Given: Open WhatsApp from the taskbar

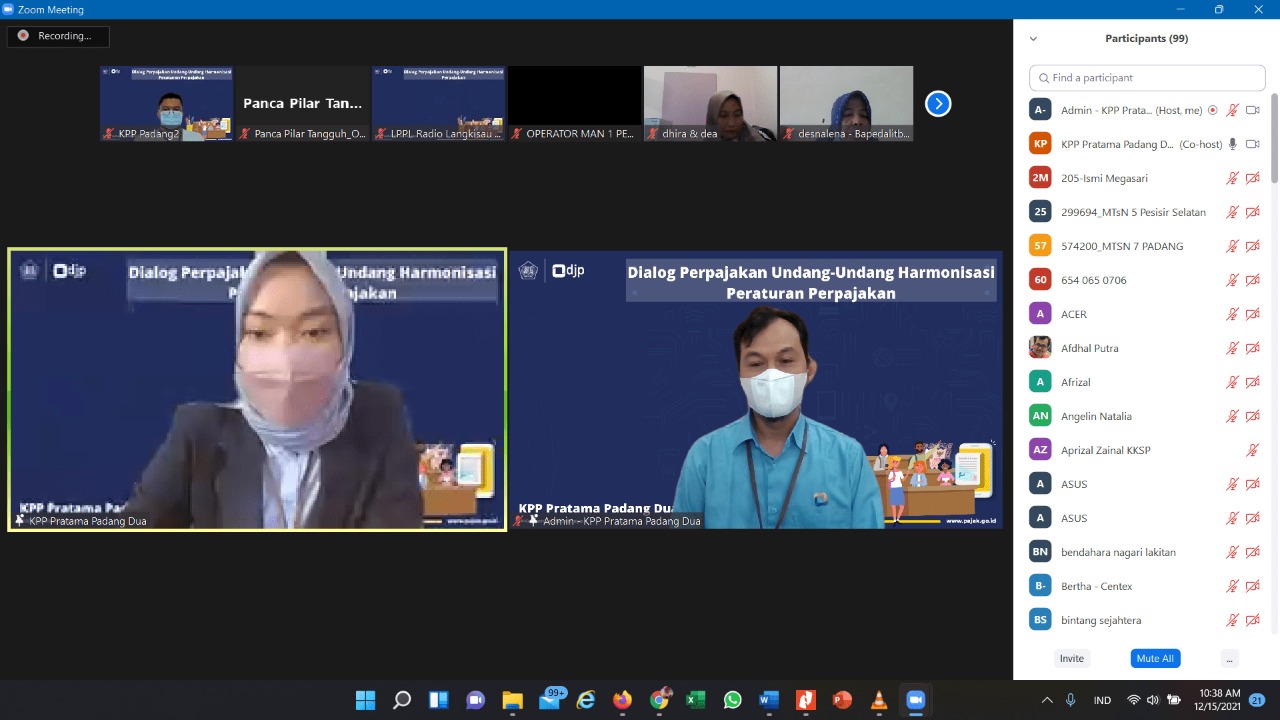Looking at the screenshot, I should tap(732, 700).
